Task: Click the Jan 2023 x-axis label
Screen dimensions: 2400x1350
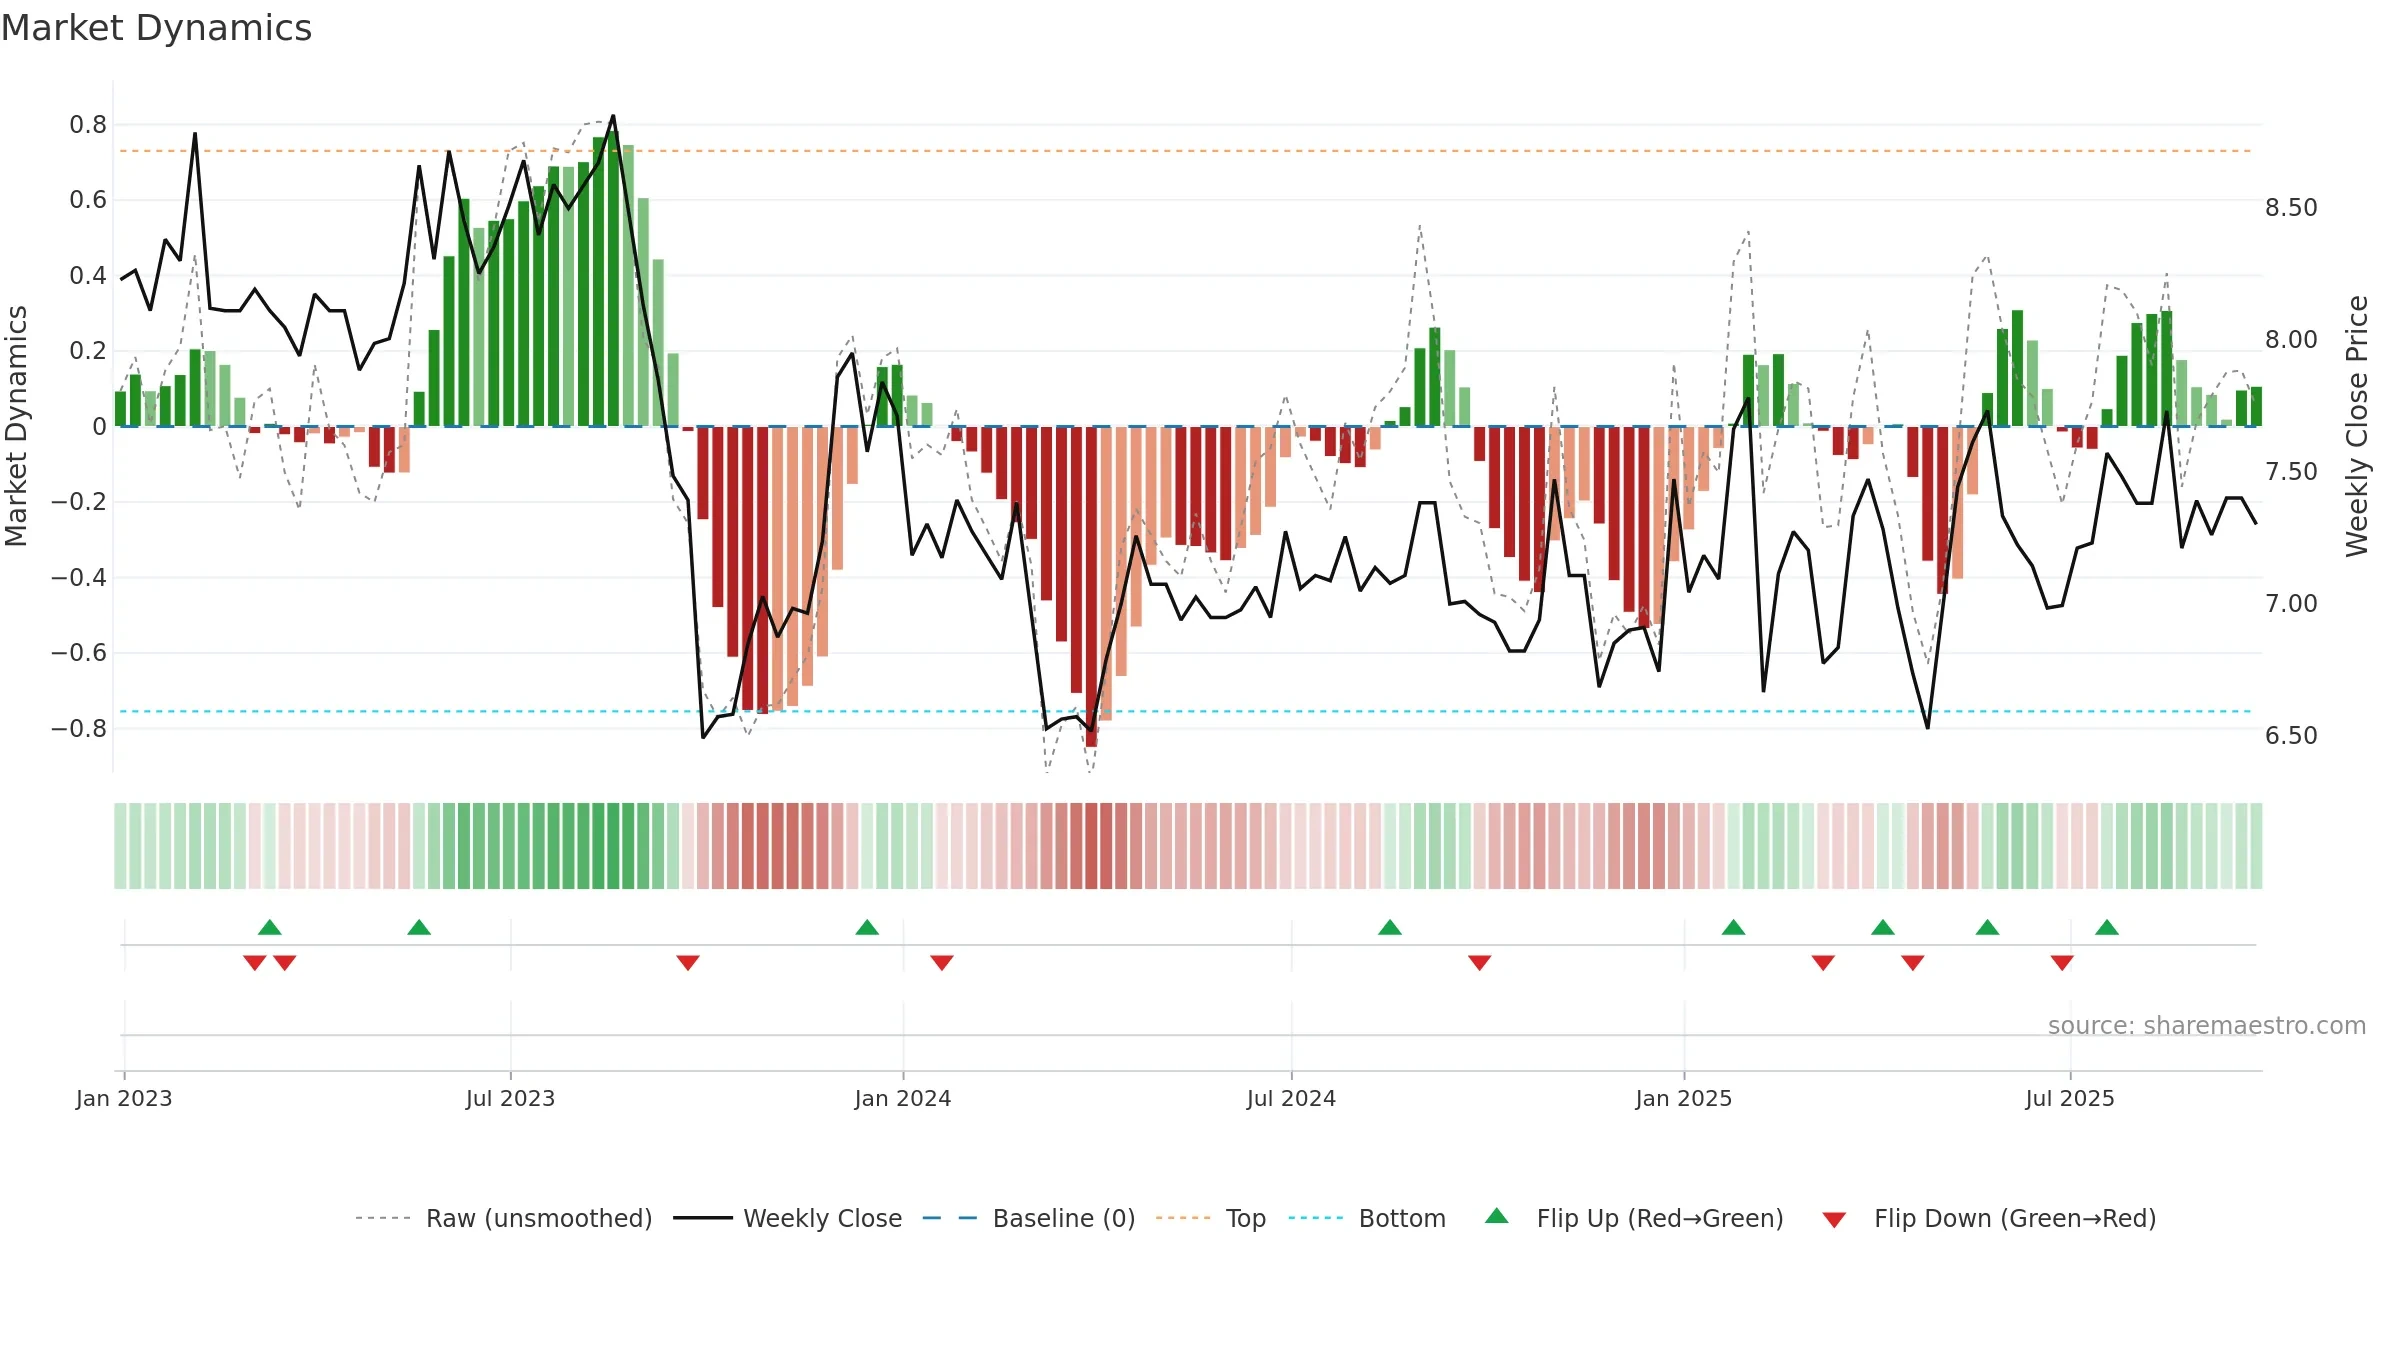Action: [x=124, y=1098]
